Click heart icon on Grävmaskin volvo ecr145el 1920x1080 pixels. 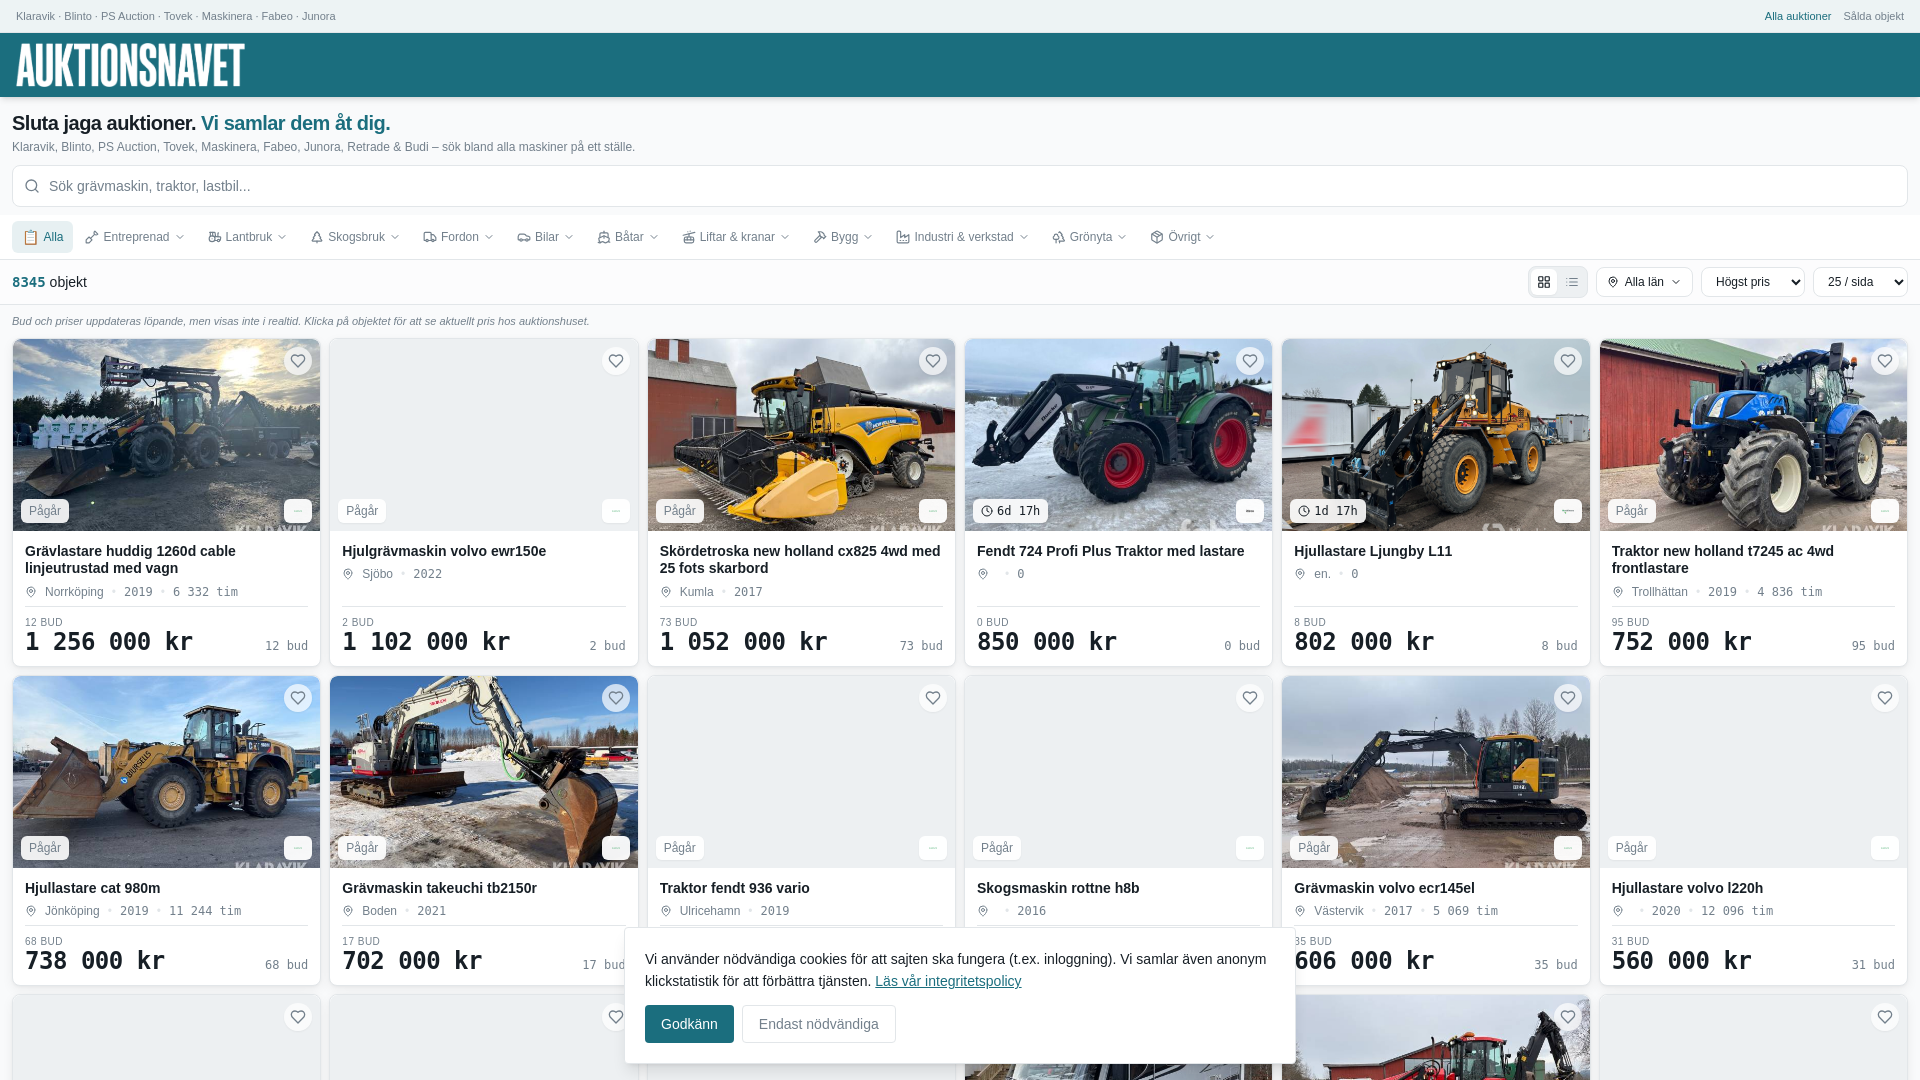1568,698
